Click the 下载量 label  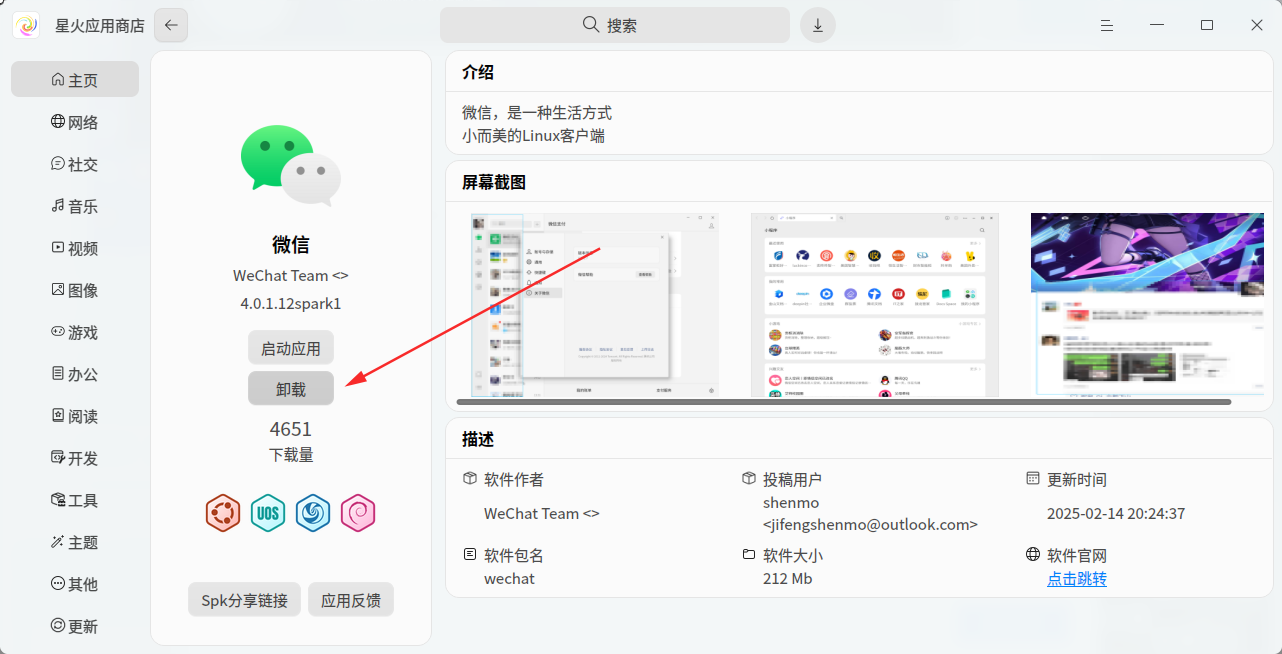[291, 455]
